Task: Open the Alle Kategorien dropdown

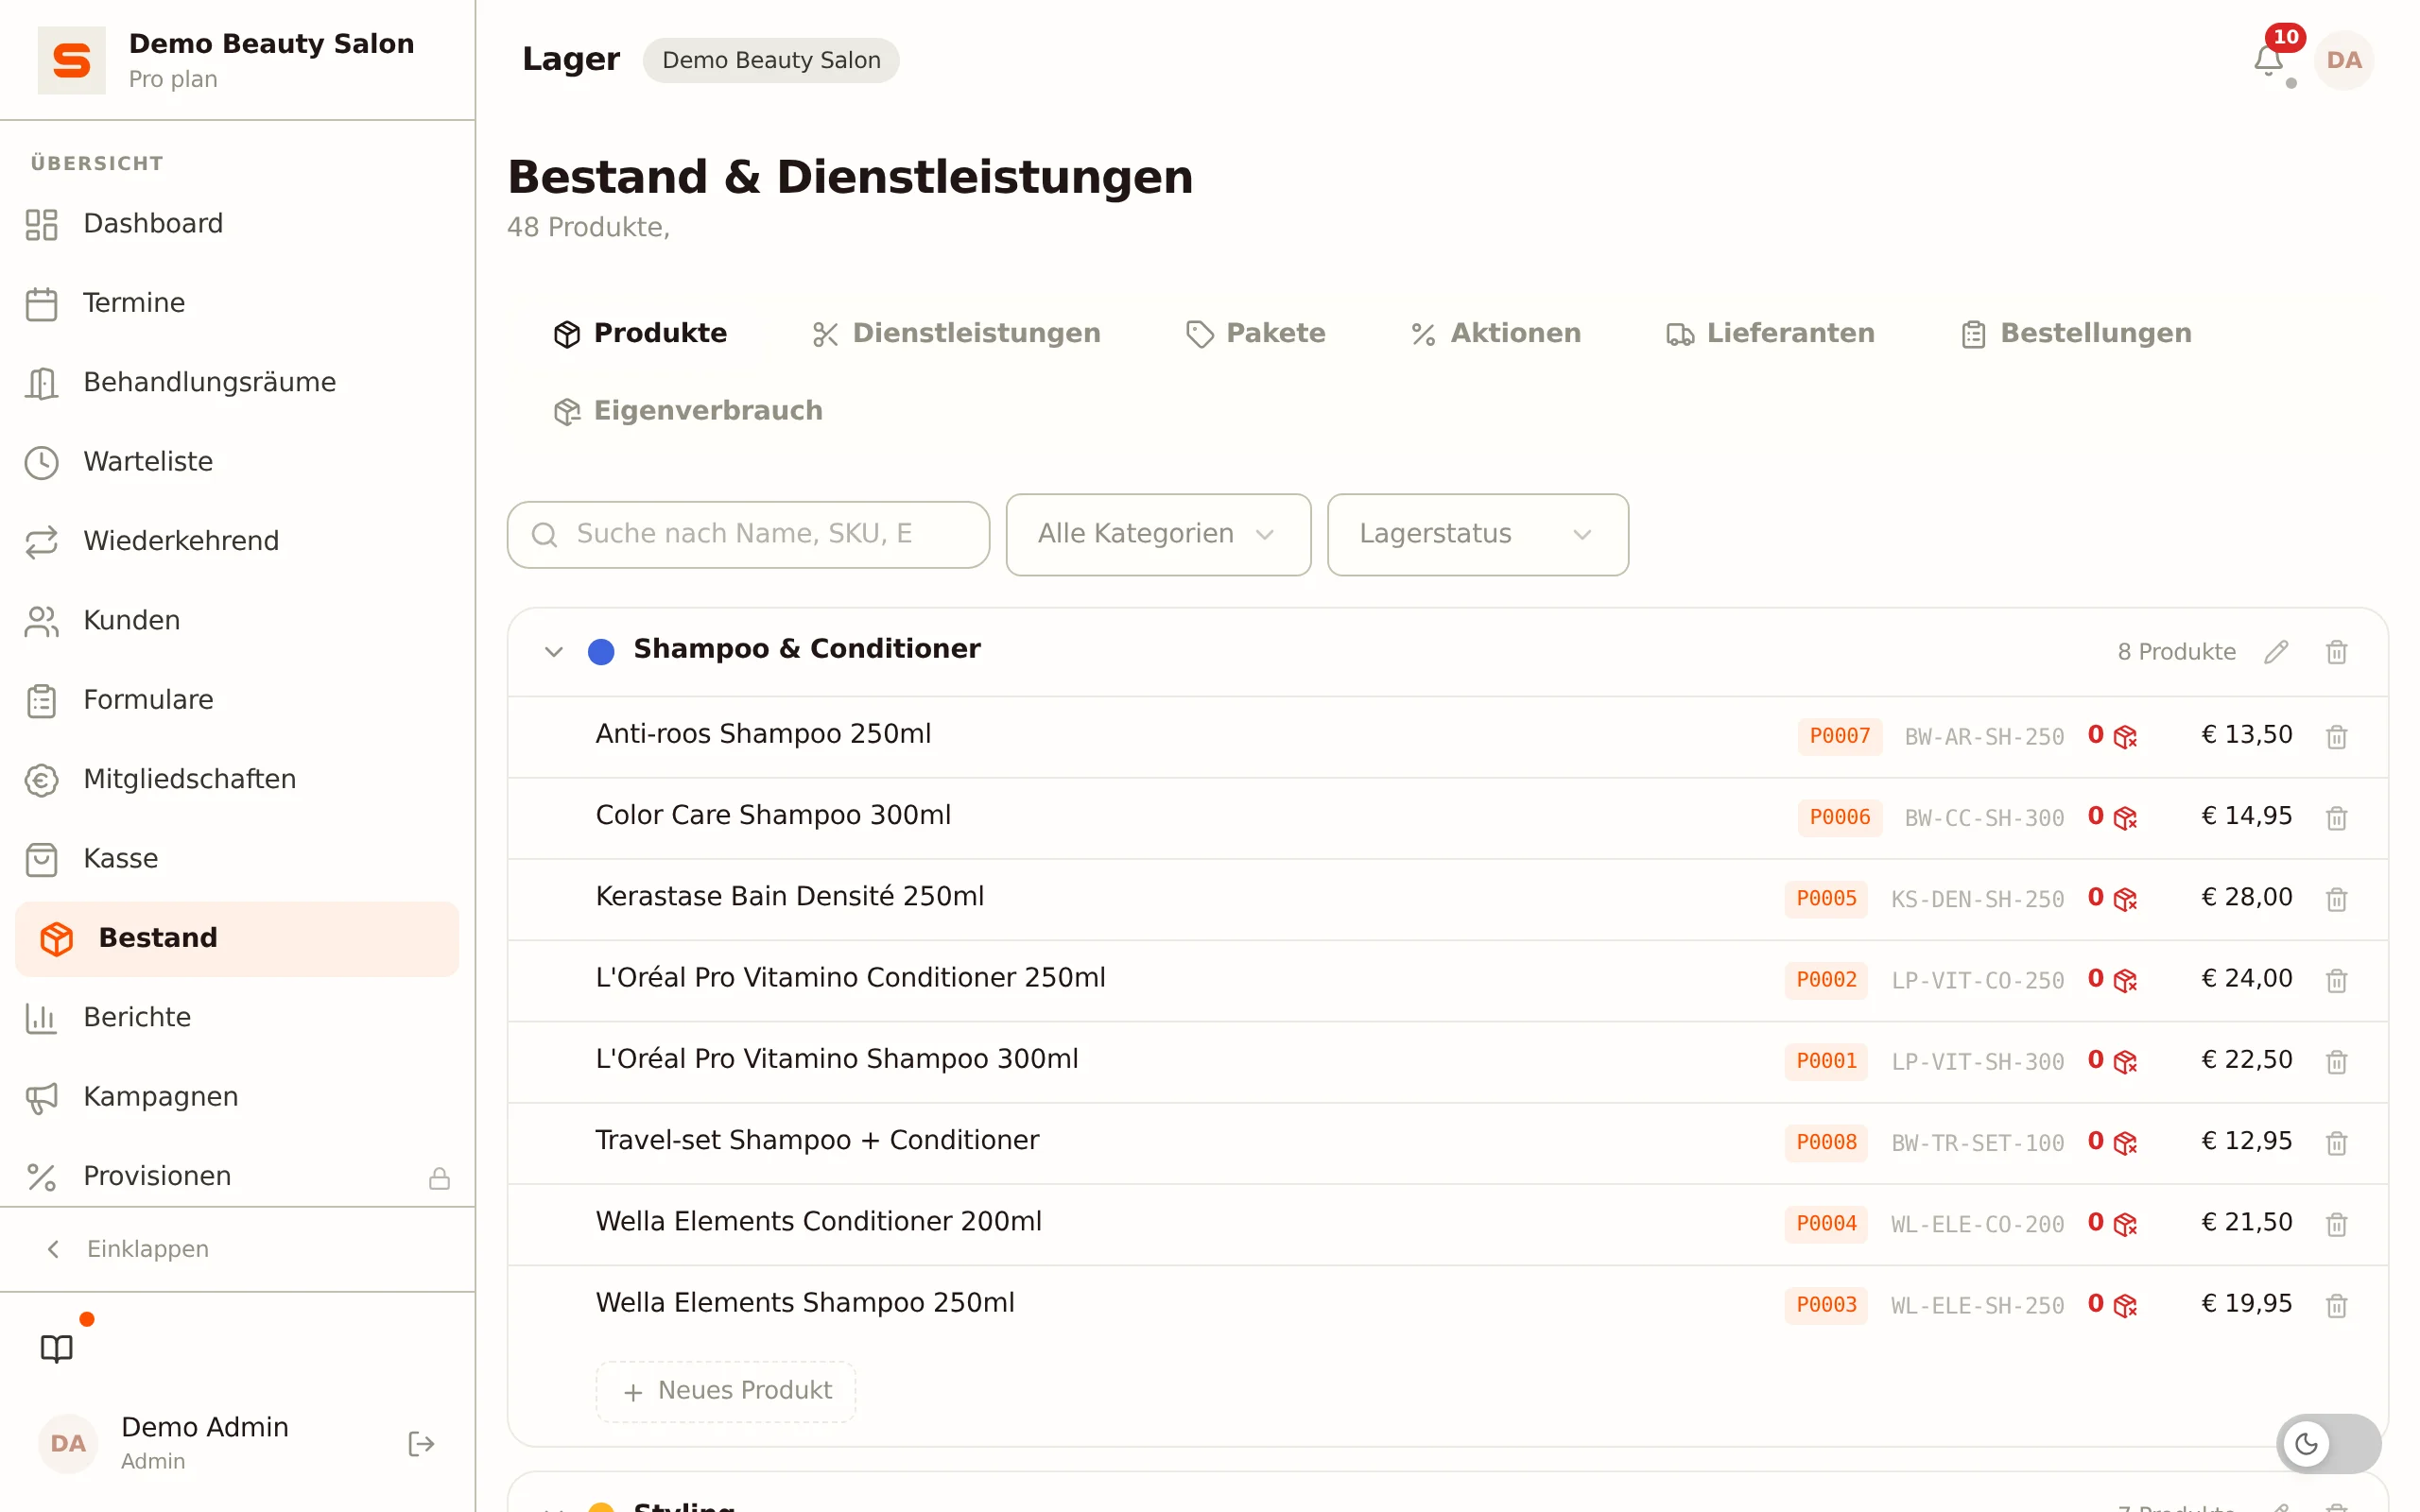Action: click(1158, 534)
